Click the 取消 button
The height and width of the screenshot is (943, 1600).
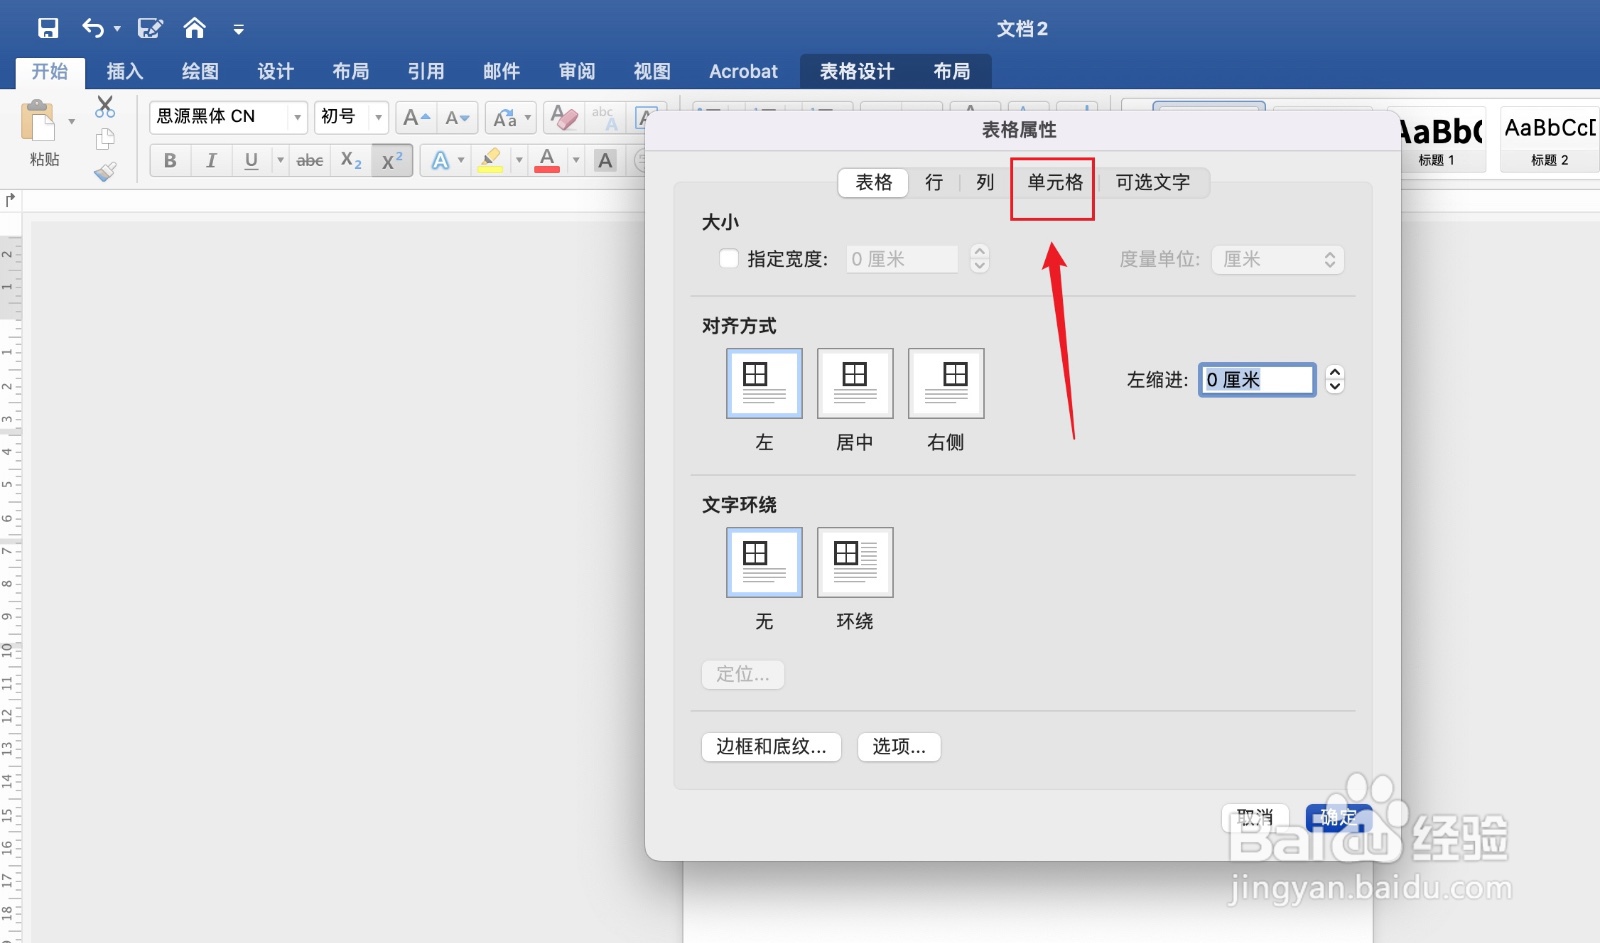[x=1255, y=818]
